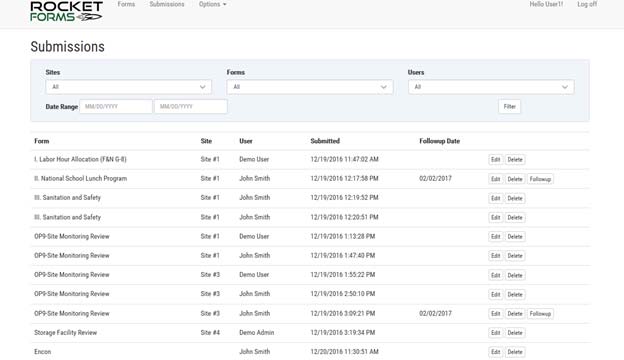Open the Users filter dropdown
Image resolution: width=624 pixels, height=360 pixels.
click(491, 87)
